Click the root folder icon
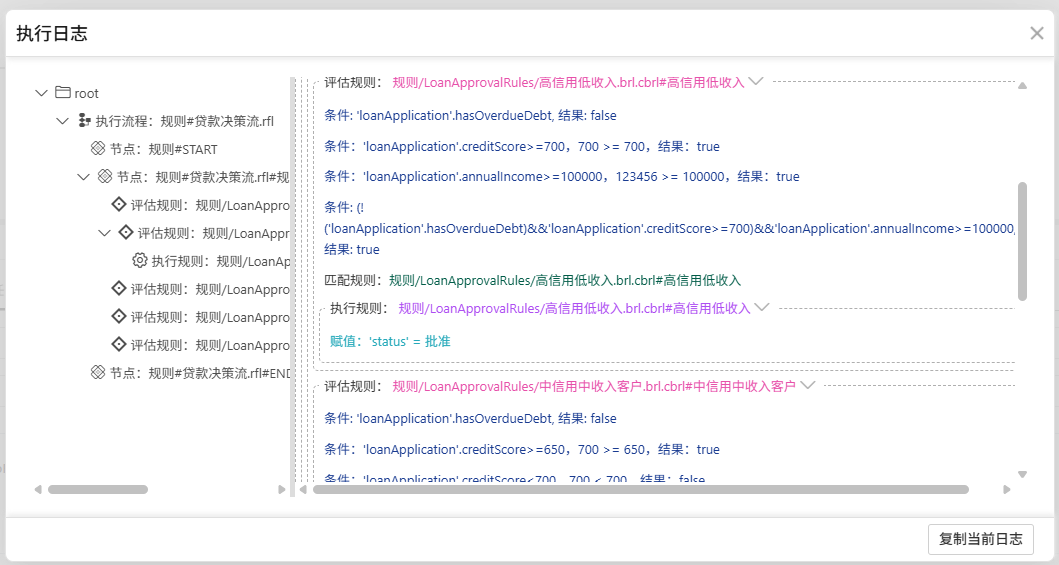 [63, 92]
